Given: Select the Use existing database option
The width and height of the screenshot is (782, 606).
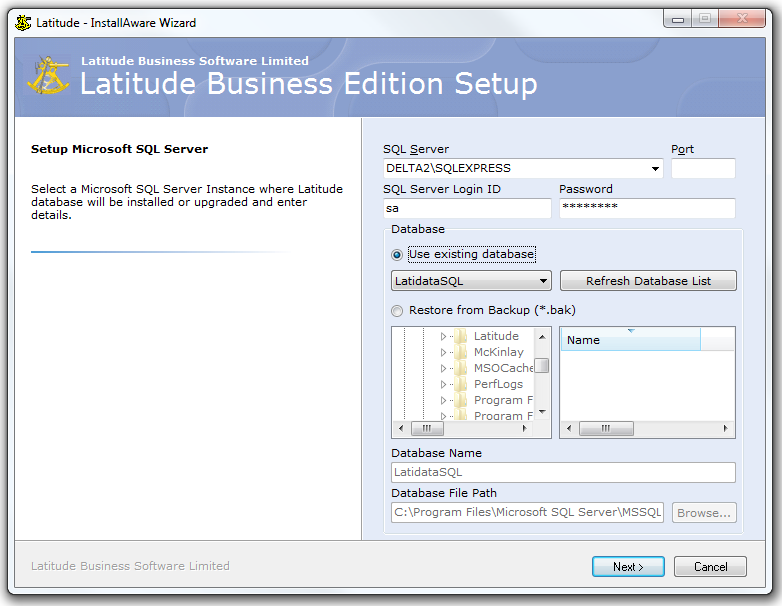Looking at the screenshot, I should [398, 255].
